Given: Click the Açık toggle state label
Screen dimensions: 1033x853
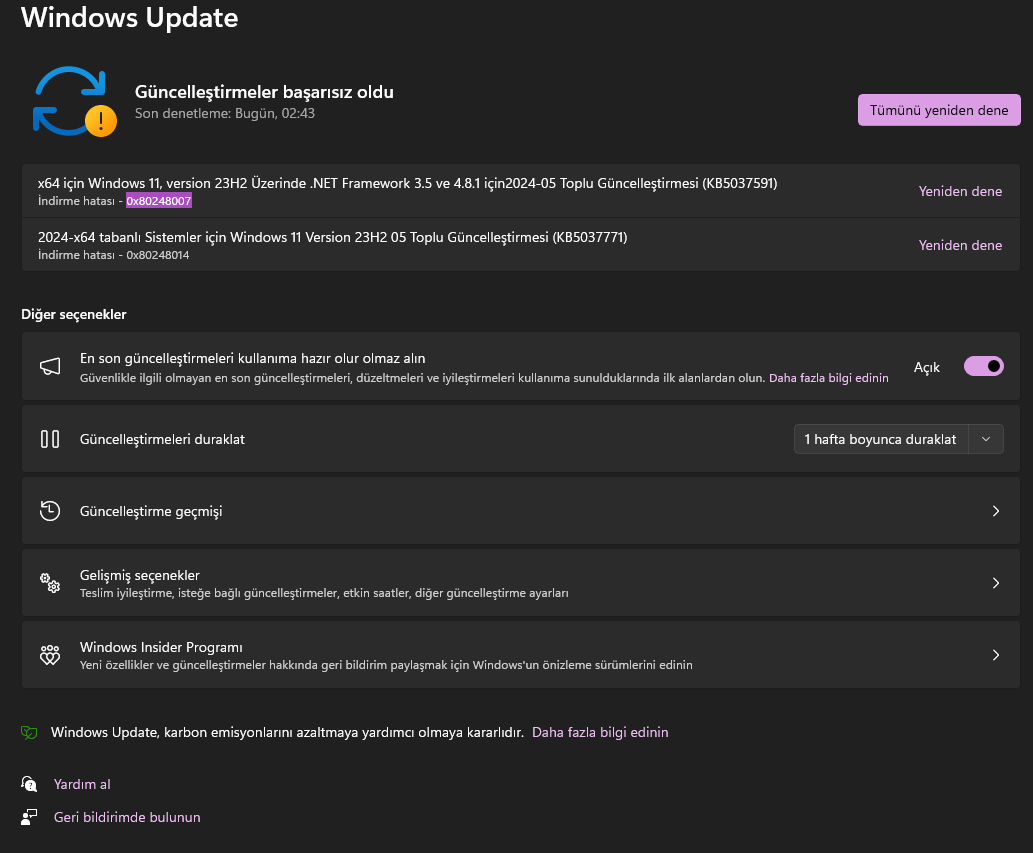Looking at the screenshot, I should (x=926, y=368).
